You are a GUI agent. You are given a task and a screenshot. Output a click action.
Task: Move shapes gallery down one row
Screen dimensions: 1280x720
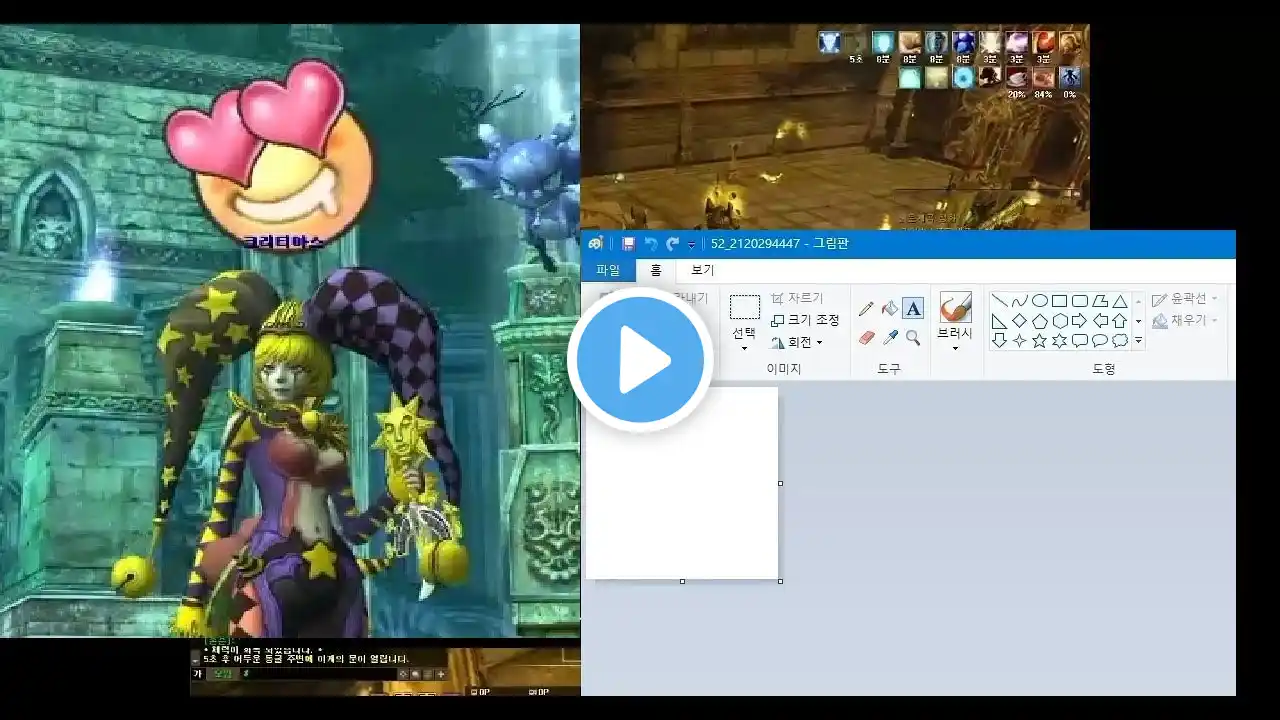pos(1138,321)
